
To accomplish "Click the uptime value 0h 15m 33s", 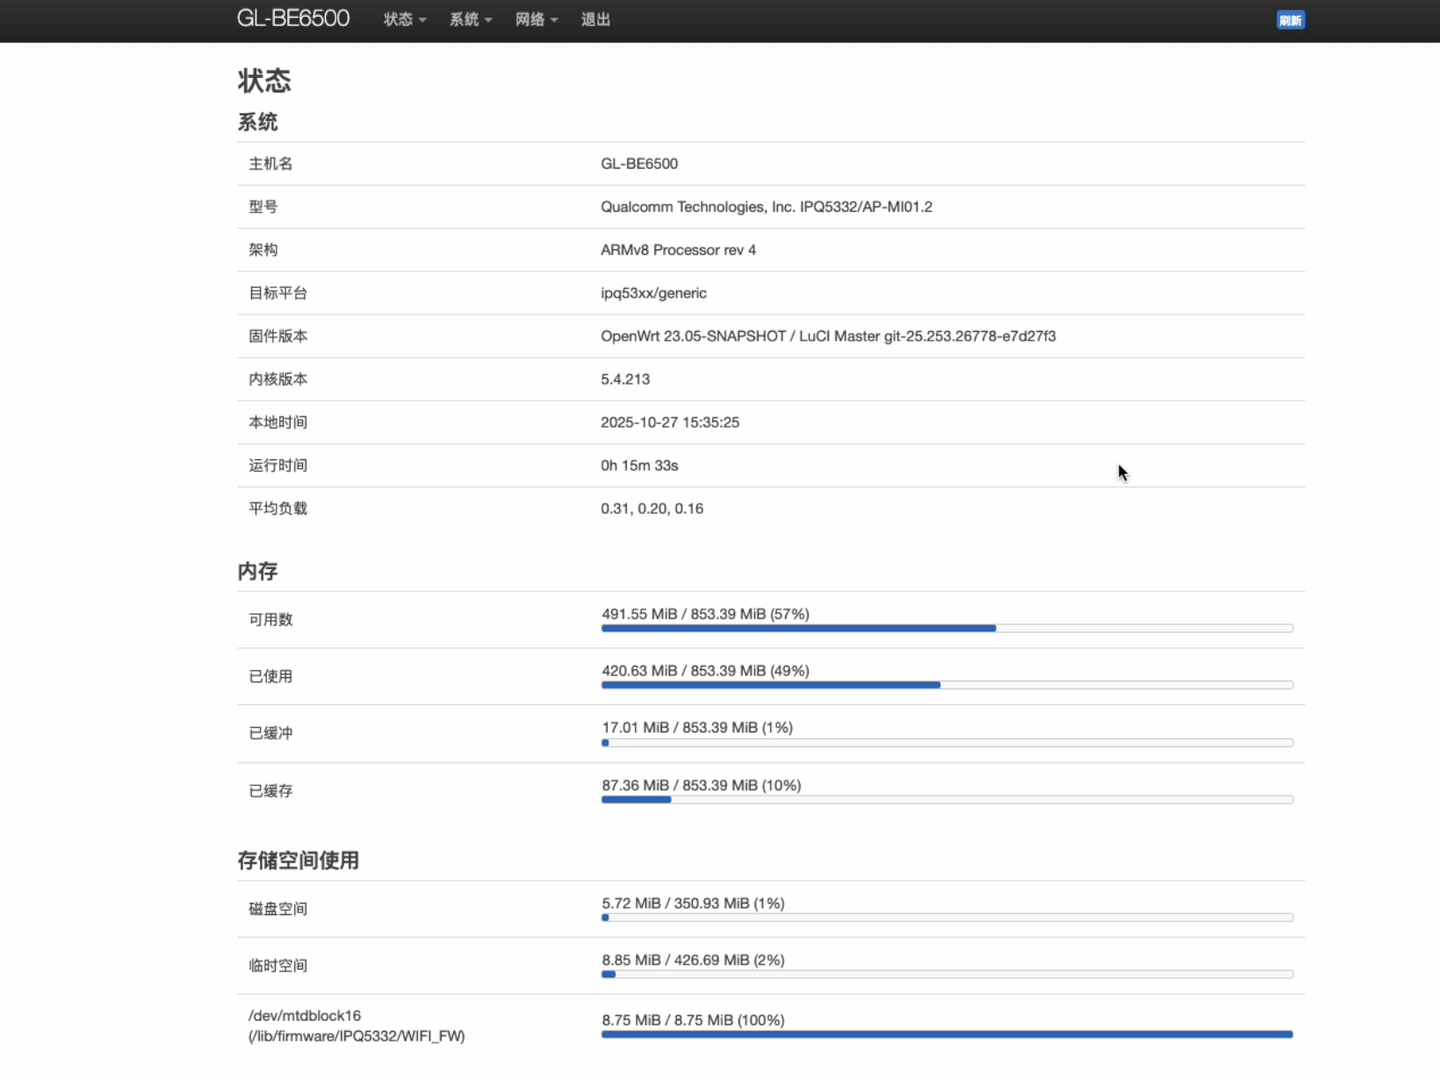I will point(639,465).
